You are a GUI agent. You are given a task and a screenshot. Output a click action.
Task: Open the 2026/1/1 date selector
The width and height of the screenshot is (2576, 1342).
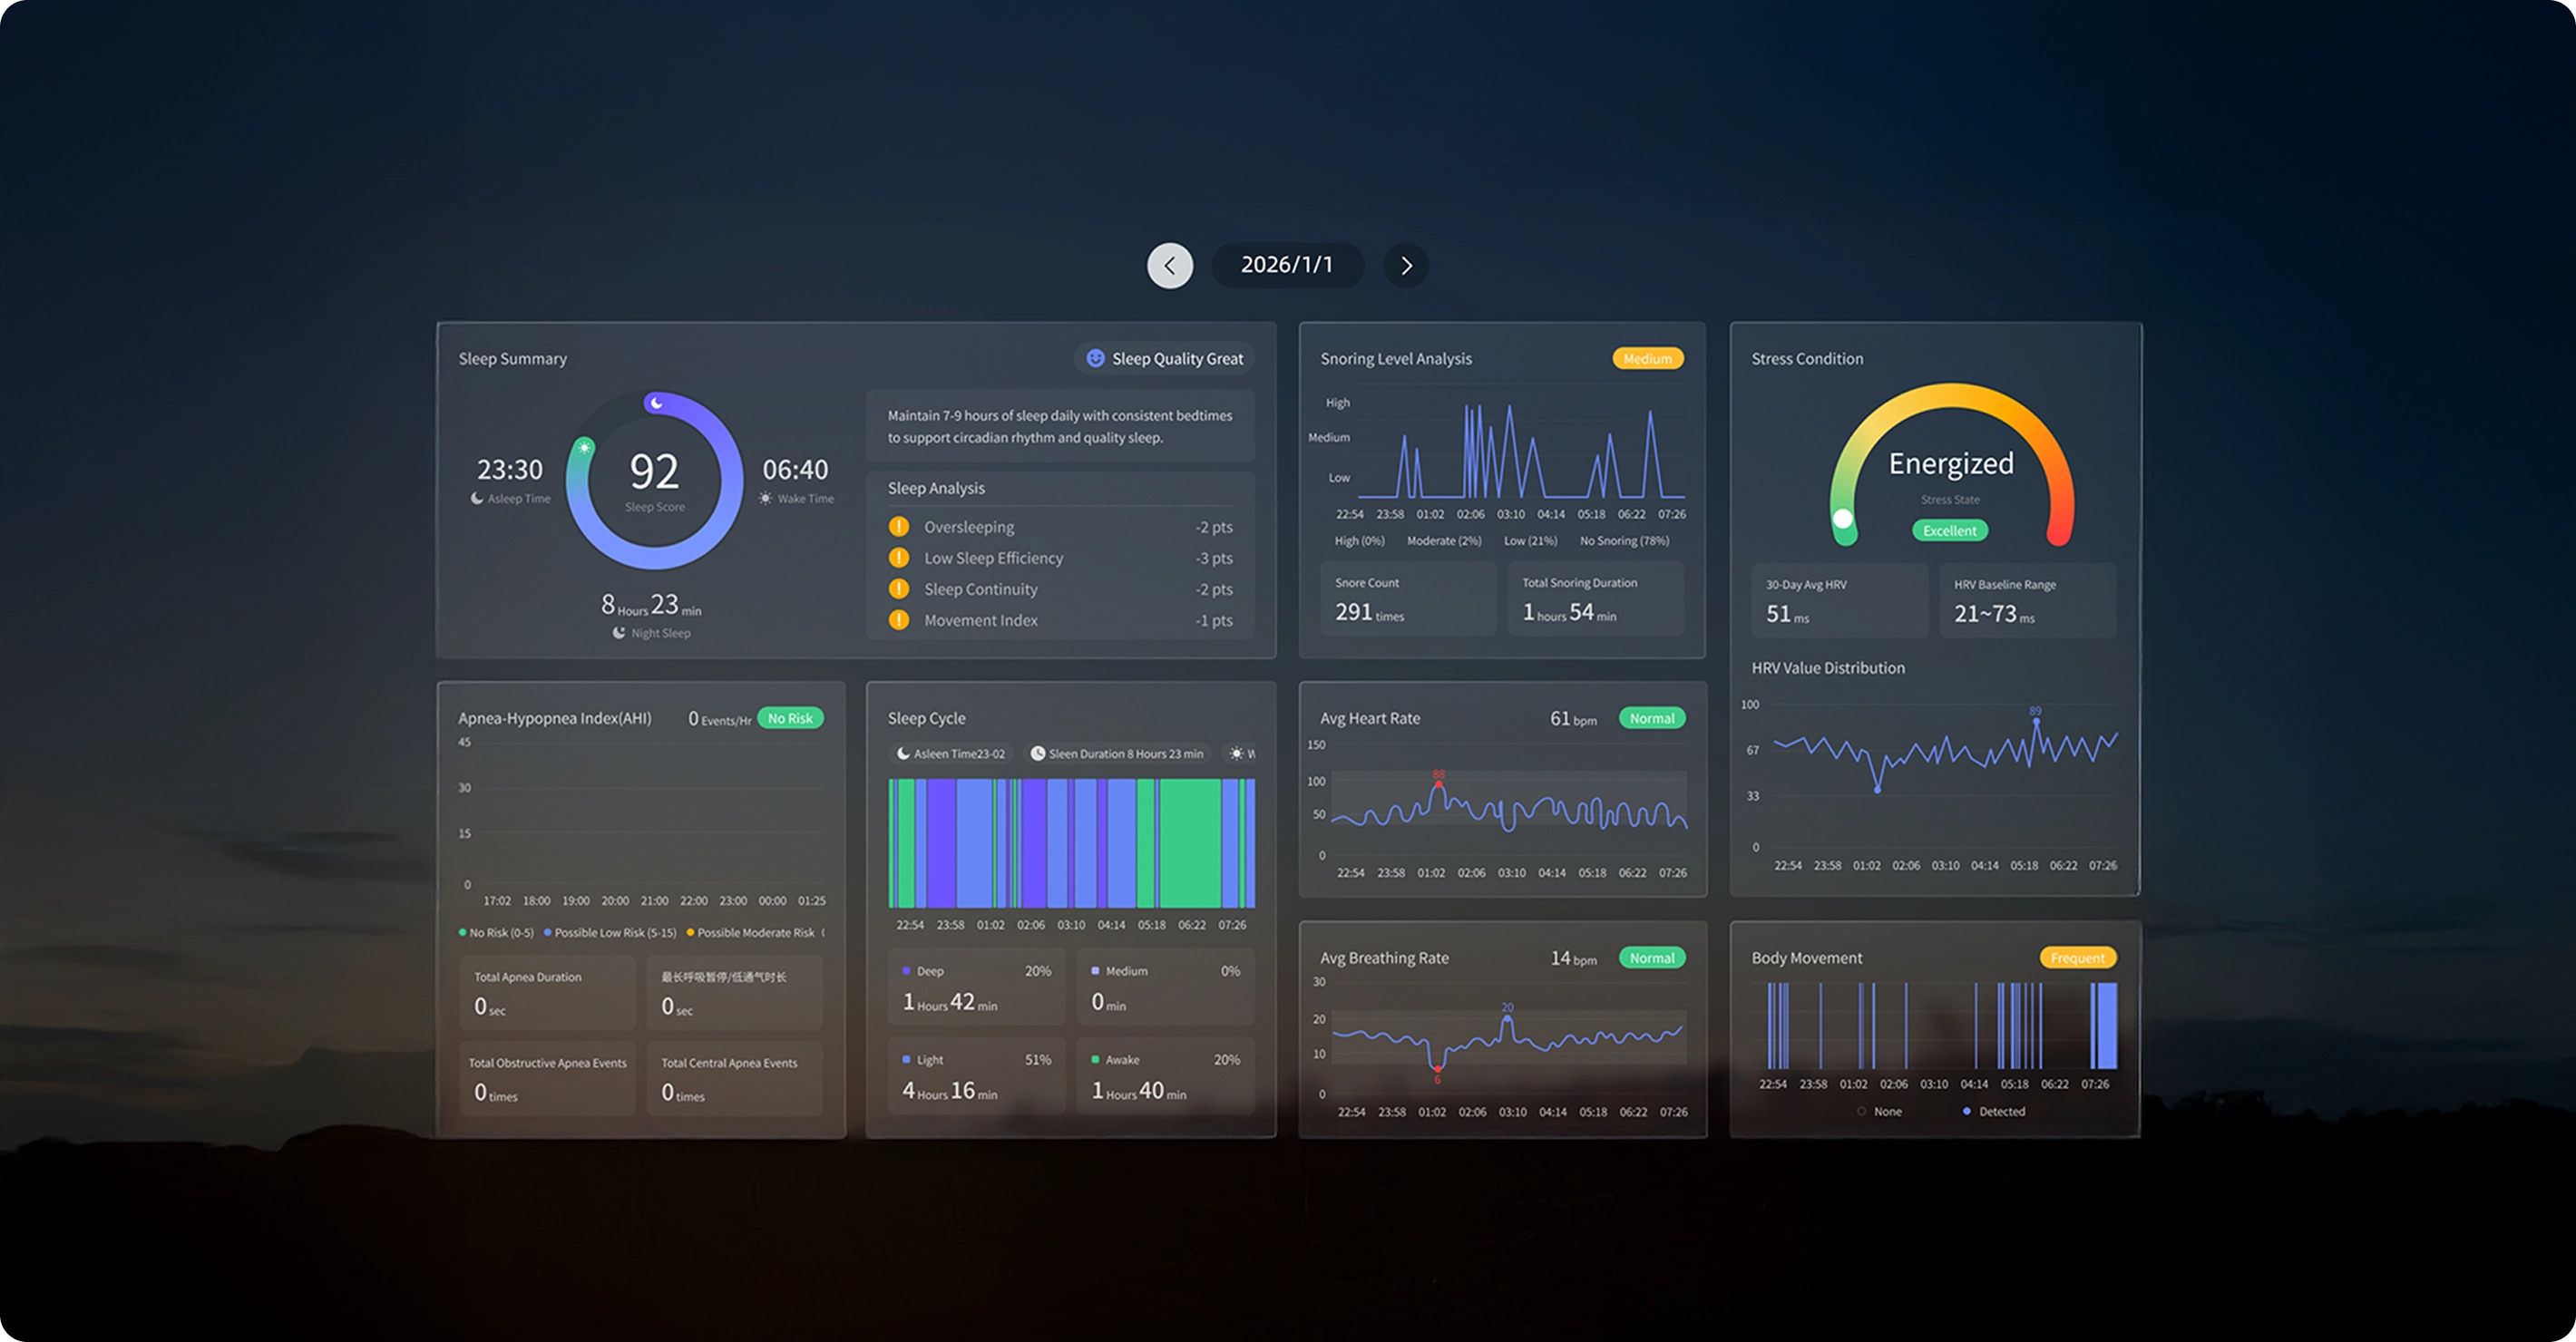tap(1287, 265)
